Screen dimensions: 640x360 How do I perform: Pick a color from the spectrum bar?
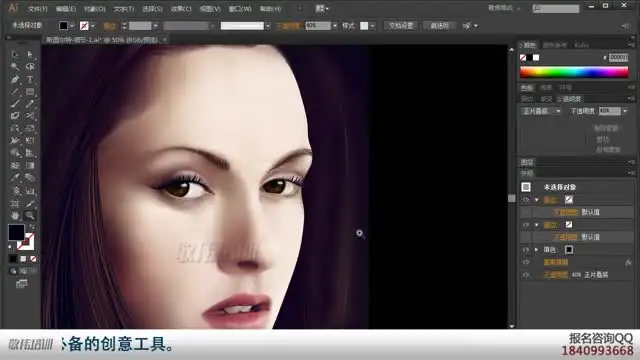(x=574, y=72)
